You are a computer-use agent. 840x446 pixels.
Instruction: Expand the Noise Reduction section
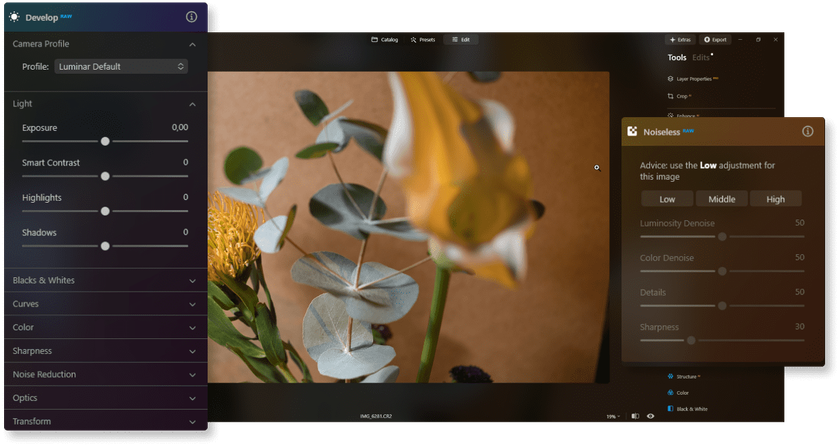pos(106,374)
